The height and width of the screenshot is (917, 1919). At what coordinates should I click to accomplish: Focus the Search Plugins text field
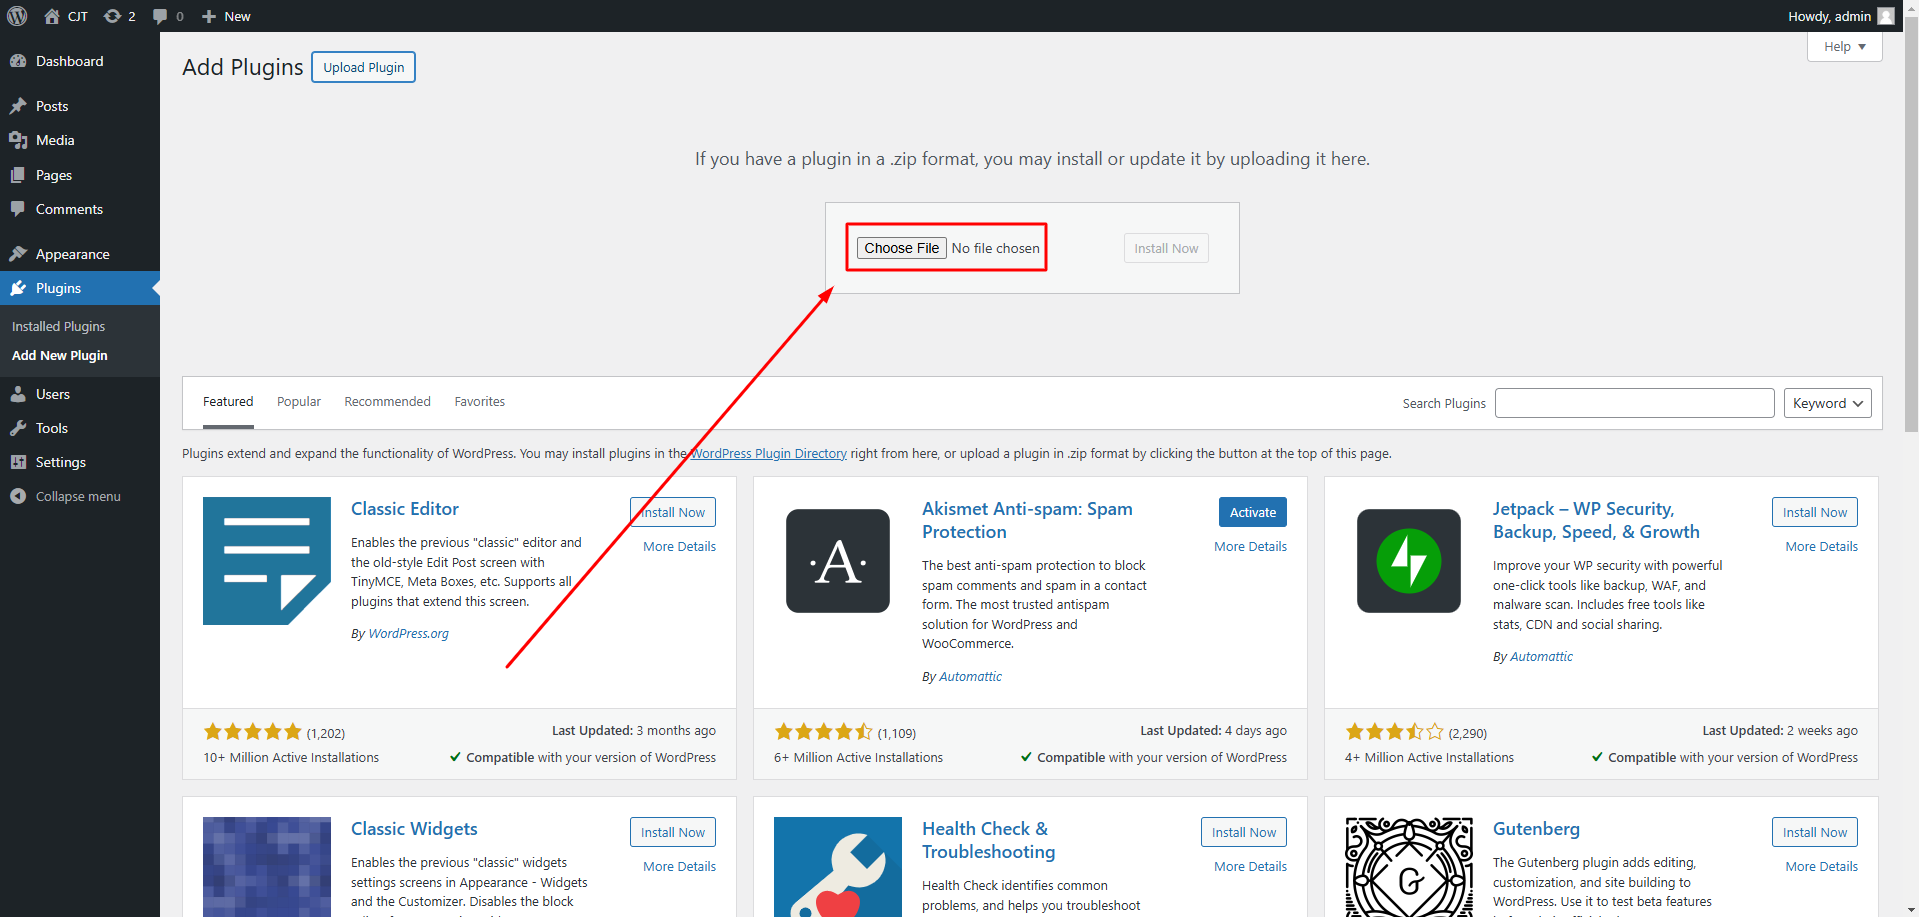[1634, 403]
